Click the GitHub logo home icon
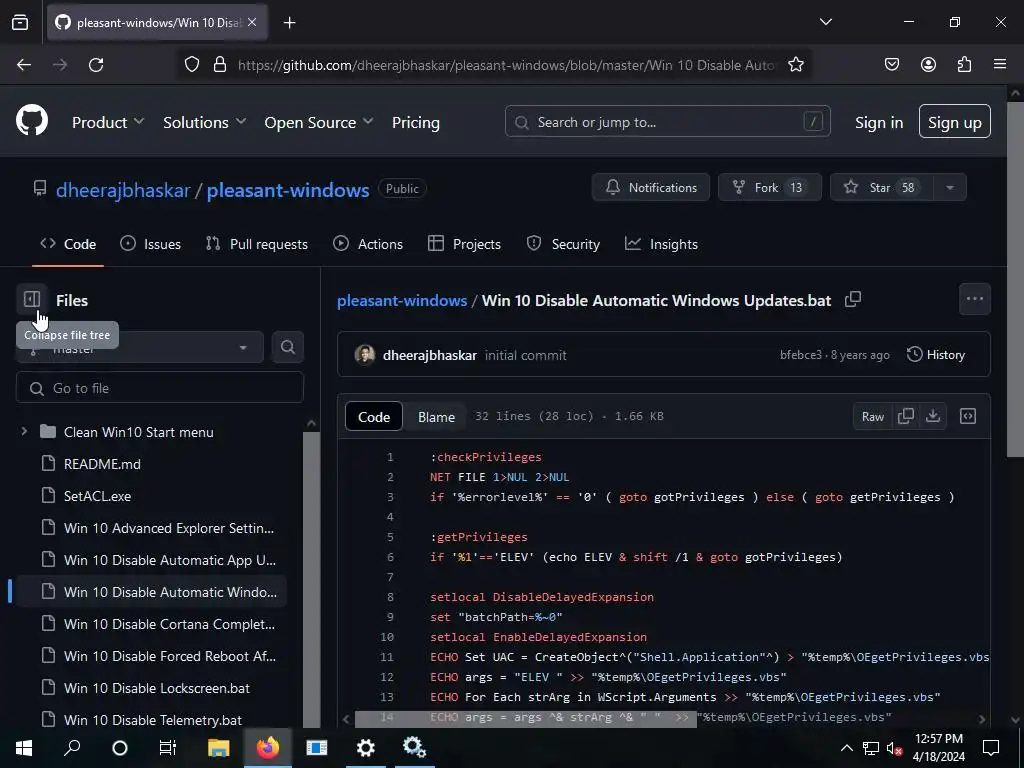Viewport: 1024px width, 768px height. (x=32, y=121)
